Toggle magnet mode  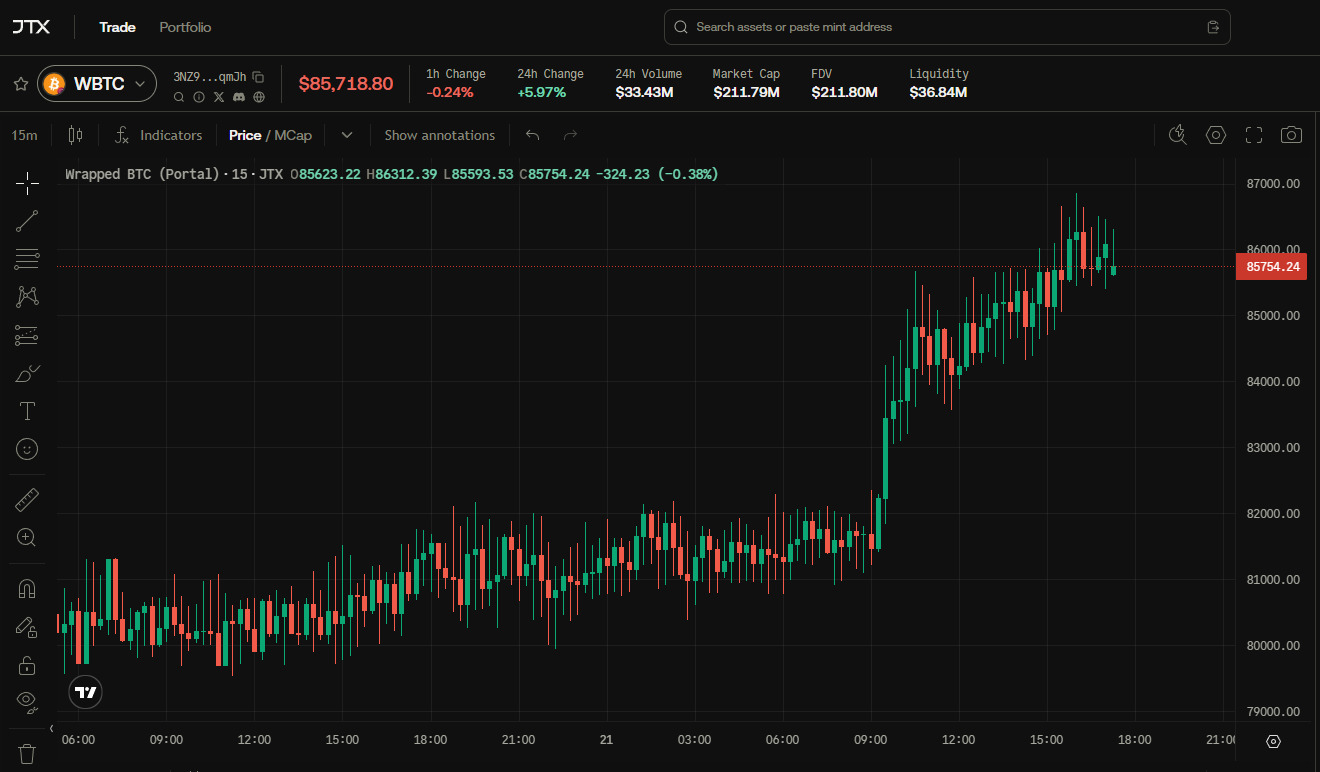(27, 589)
